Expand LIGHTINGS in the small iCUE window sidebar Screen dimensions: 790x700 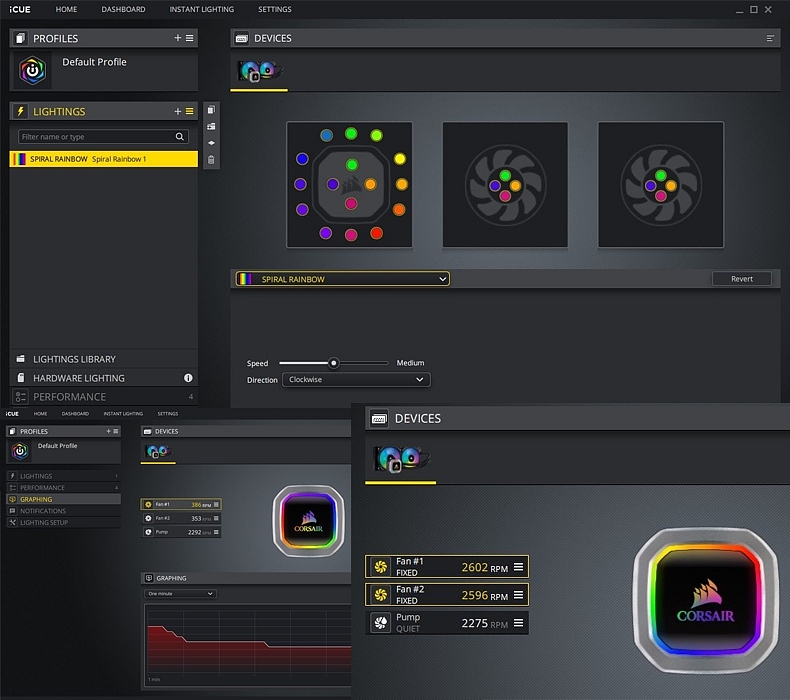63,476
